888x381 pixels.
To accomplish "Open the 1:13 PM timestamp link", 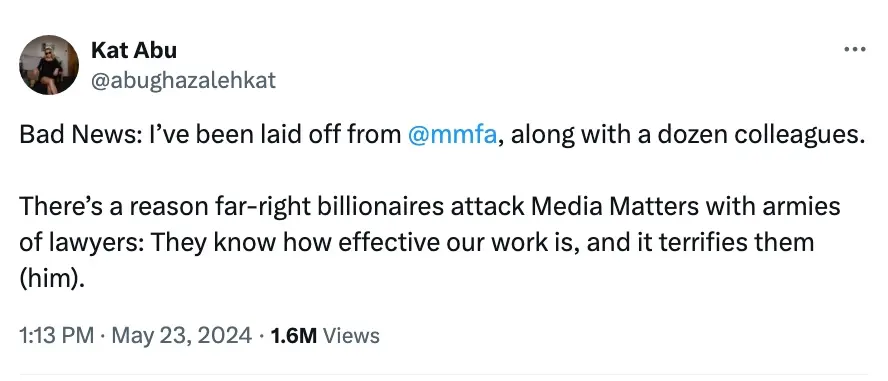I will 56,336.
